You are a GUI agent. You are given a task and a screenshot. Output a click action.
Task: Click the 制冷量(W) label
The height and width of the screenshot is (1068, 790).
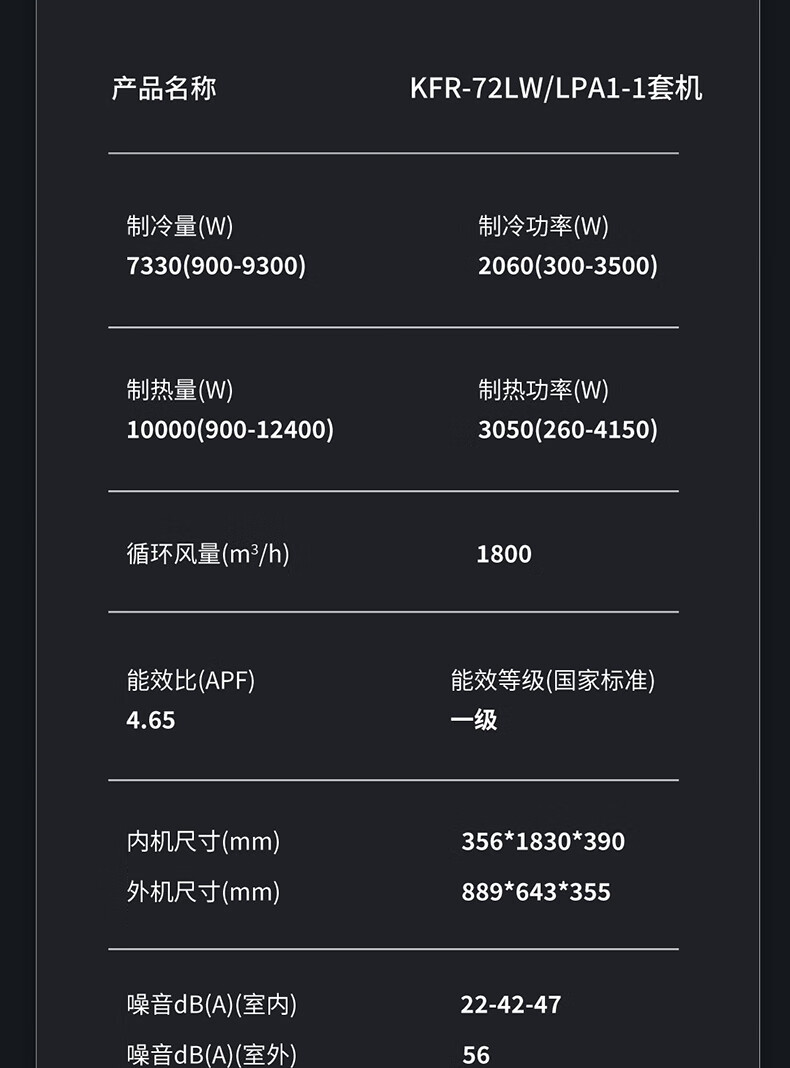(x=180, y=226)
